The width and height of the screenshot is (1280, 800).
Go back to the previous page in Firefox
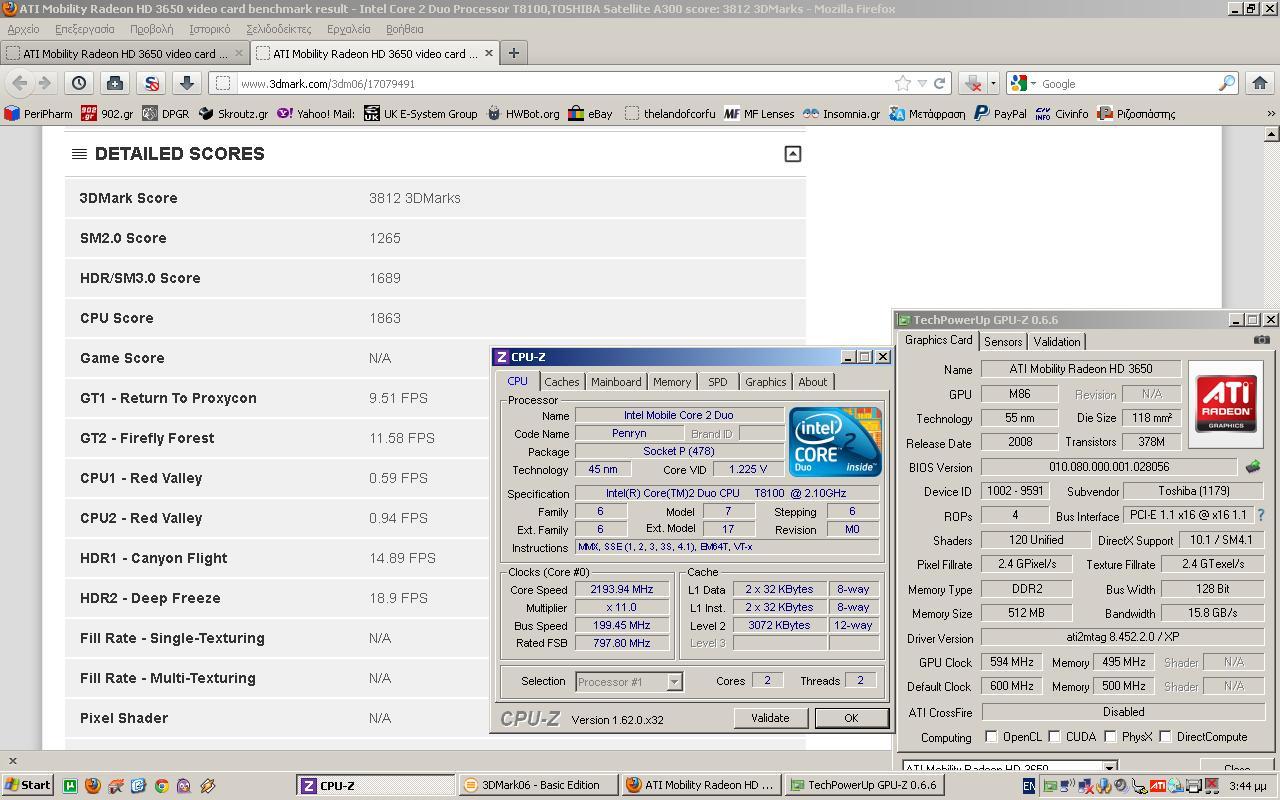[x=19, y=84]
